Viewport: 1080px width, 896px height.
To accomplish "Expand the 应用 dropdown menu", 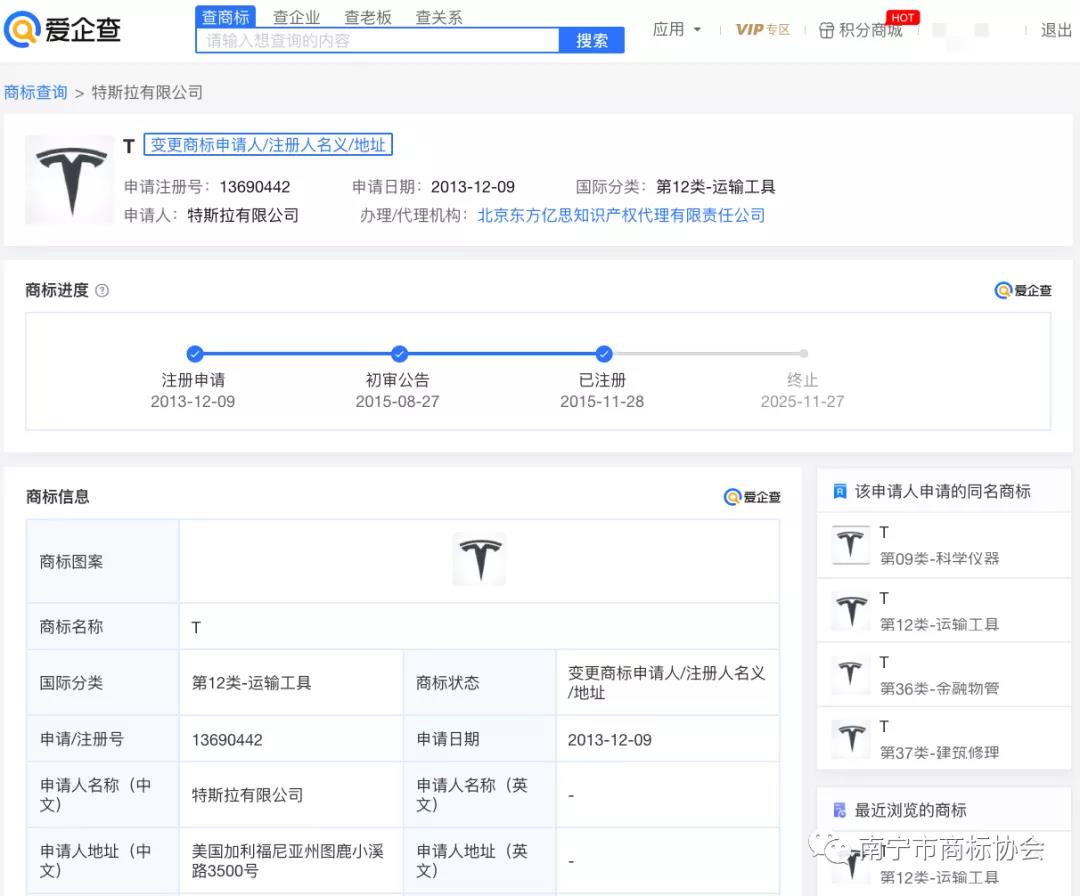I will click(676, 30).
